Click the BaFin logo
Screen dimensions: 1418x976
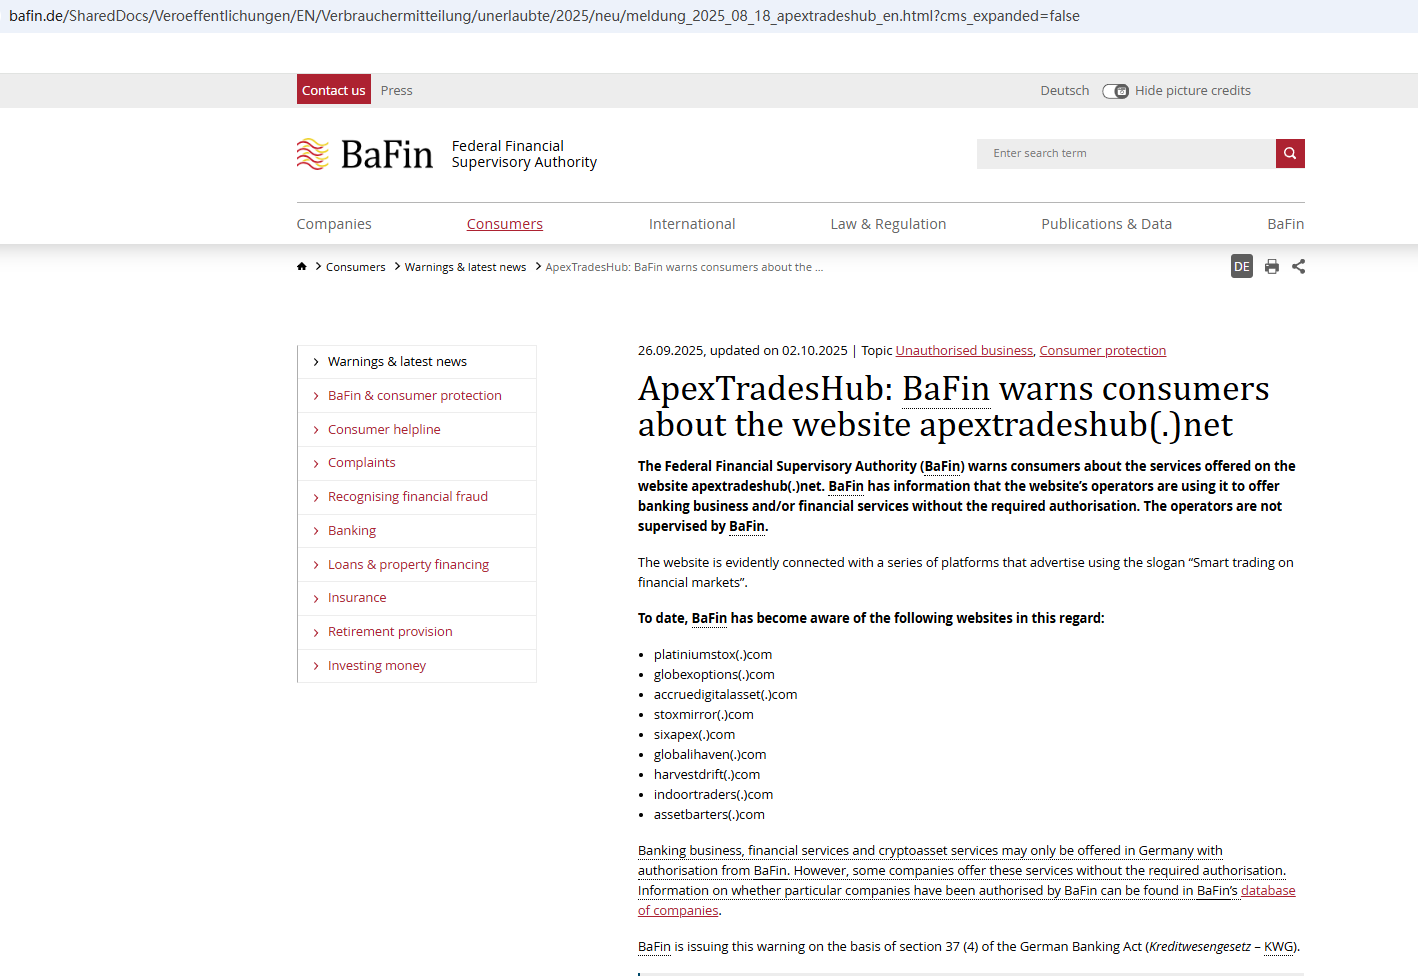(365, 154)
